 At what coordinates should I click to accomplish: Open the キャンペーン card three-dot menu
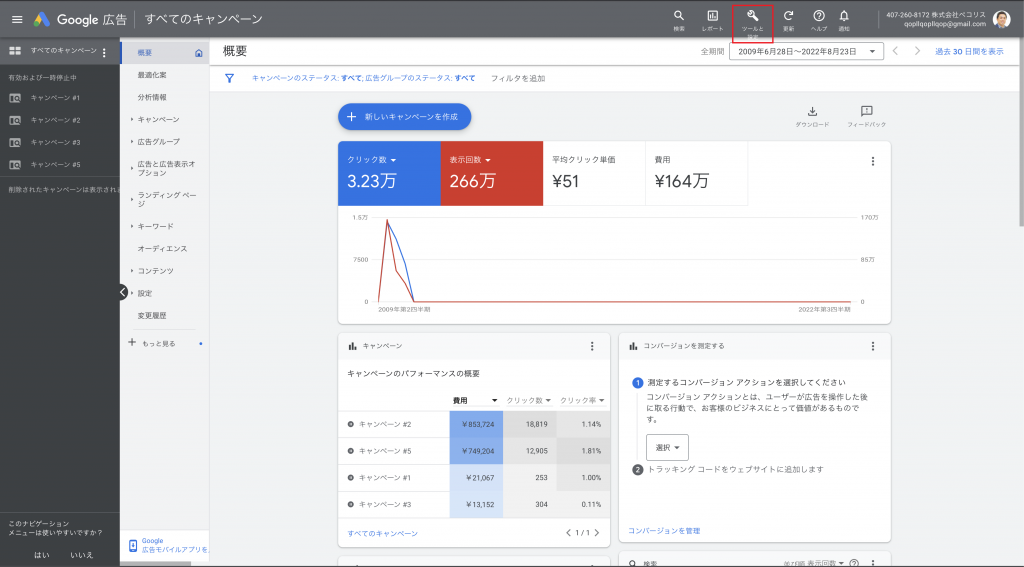pos(592,346)
